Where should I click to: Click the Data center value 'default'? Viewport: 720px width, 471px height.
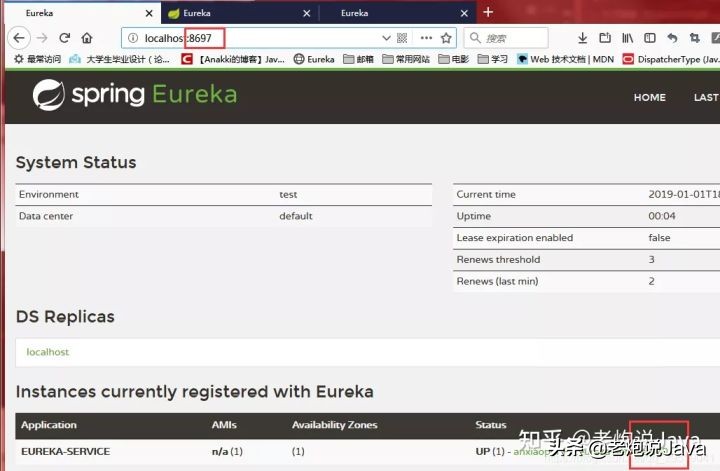[296, 216]
